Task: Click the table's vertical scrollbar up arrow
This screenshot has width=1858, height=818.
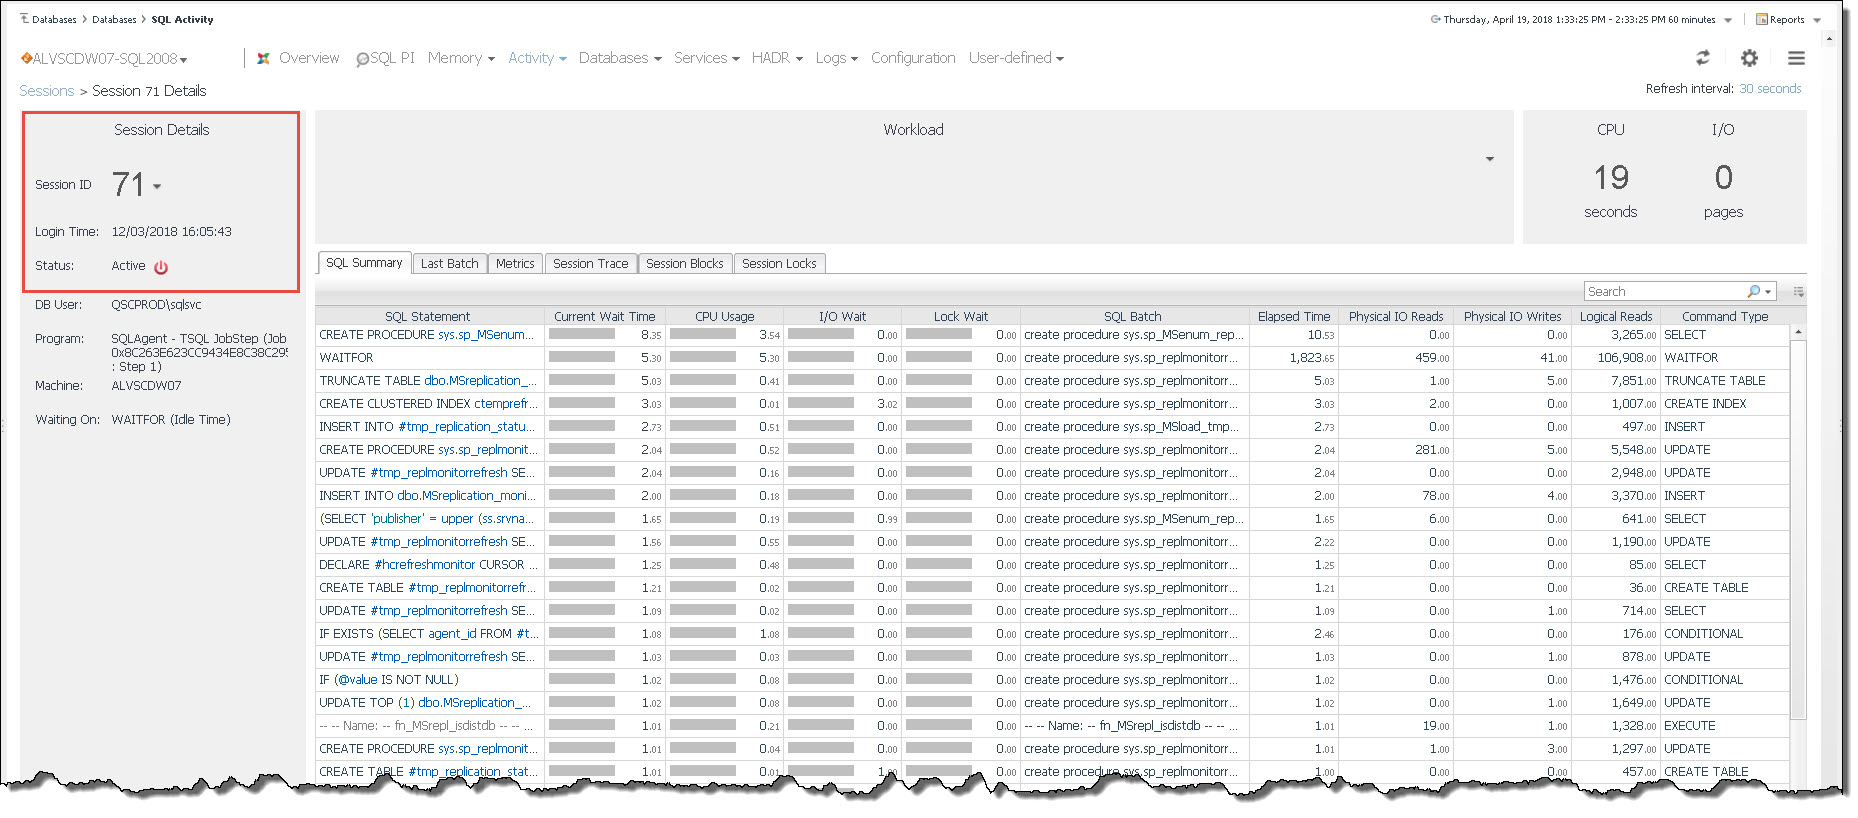Action: coord(1798,332)
